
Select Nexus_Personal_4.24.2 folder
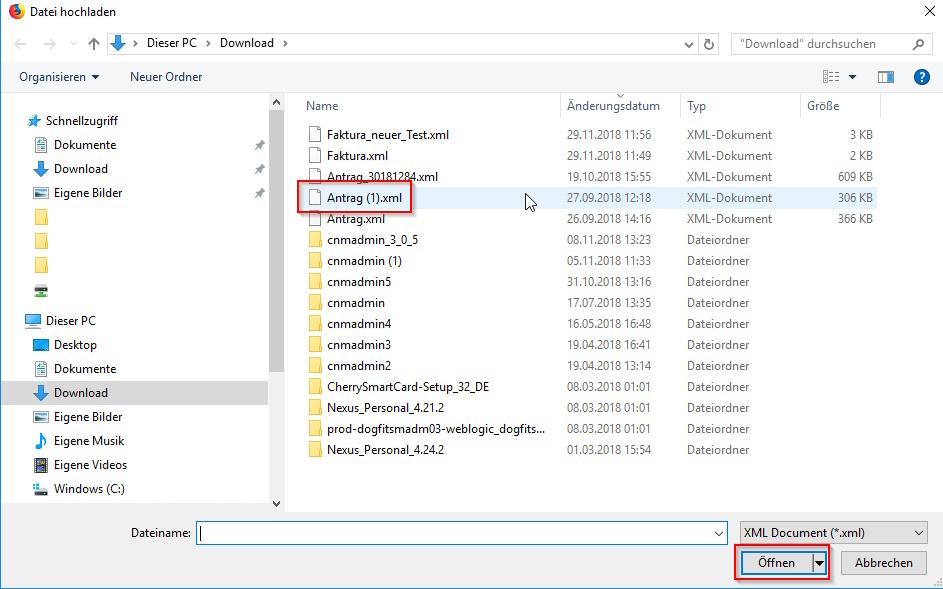[385, 450]
